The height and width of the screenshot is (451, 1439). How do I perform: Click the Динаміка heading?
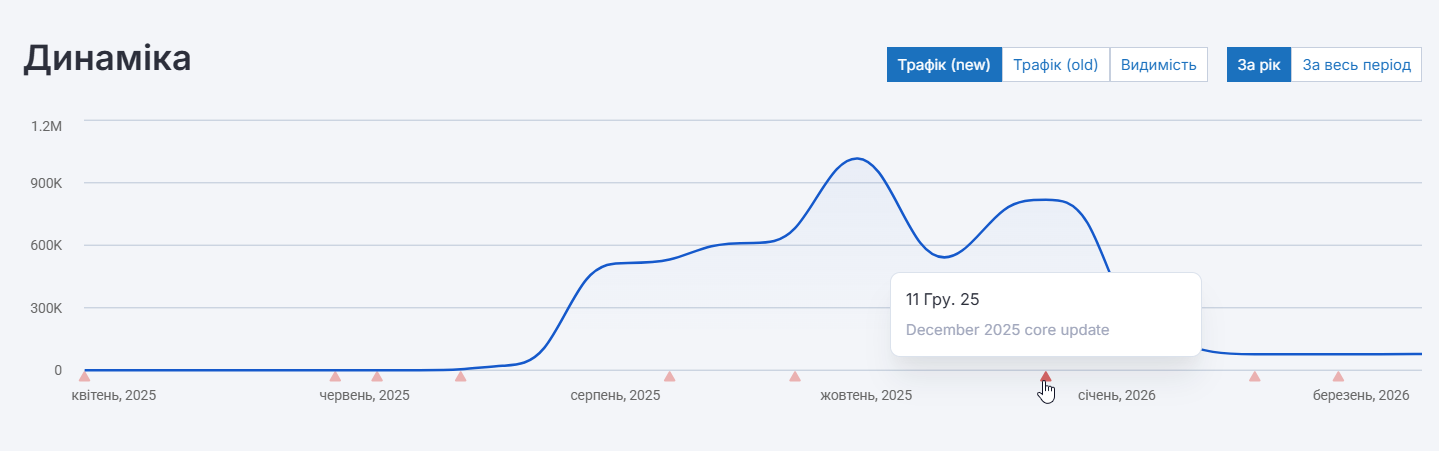(x=107, y=58)
